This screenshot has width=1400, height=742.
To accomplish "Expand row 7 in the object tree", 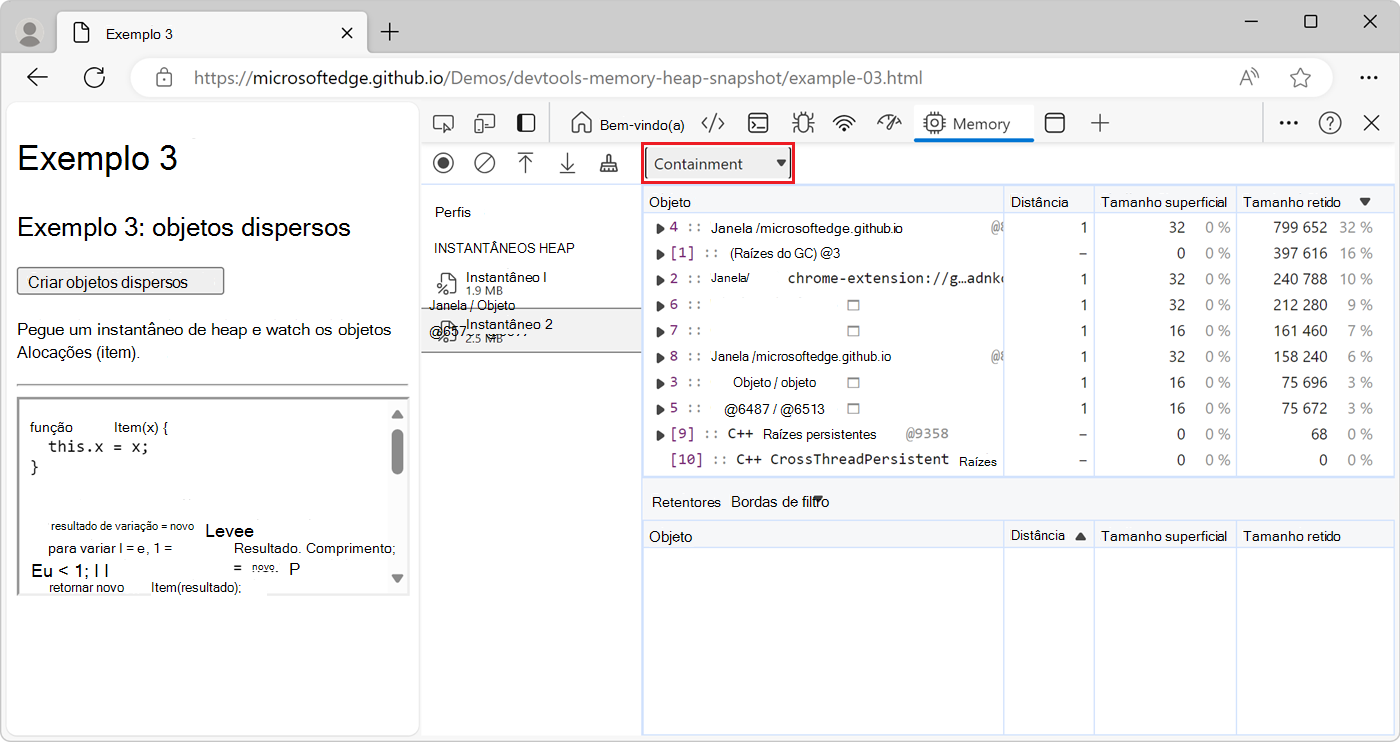I will [x=660, y=331].
